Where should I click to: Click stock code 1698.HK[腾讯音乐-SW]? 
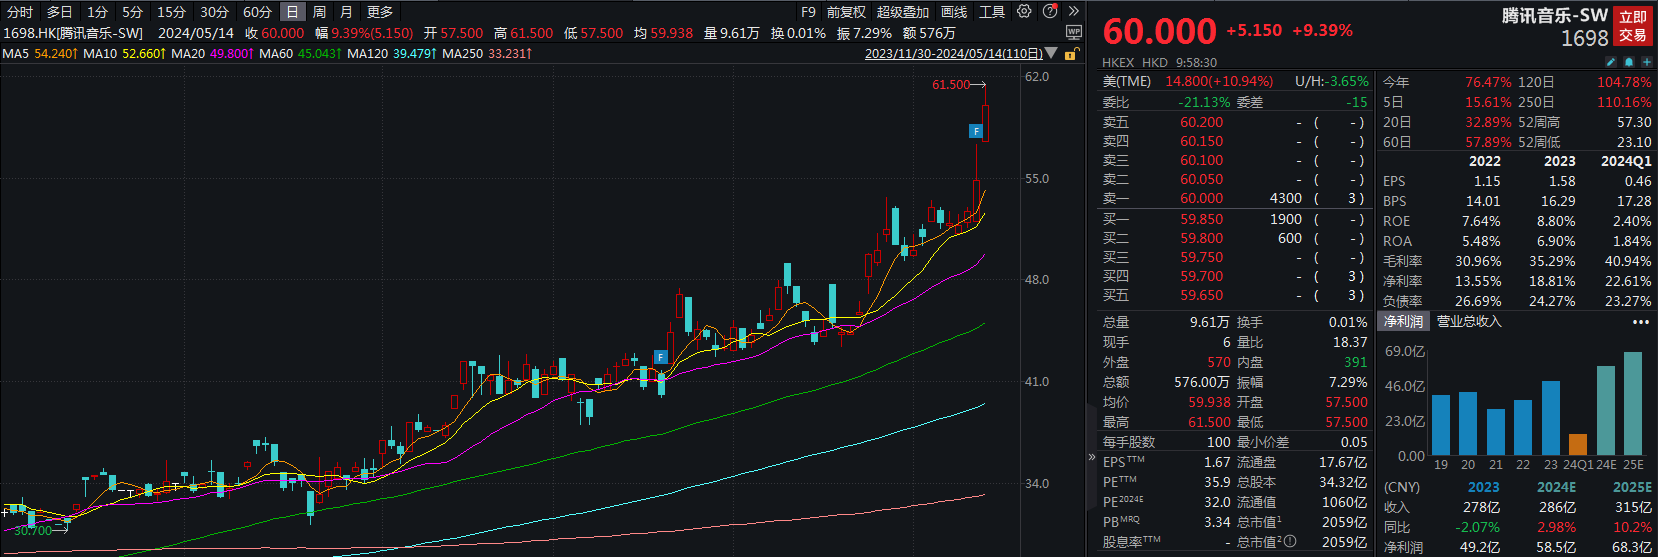point(72,33)
